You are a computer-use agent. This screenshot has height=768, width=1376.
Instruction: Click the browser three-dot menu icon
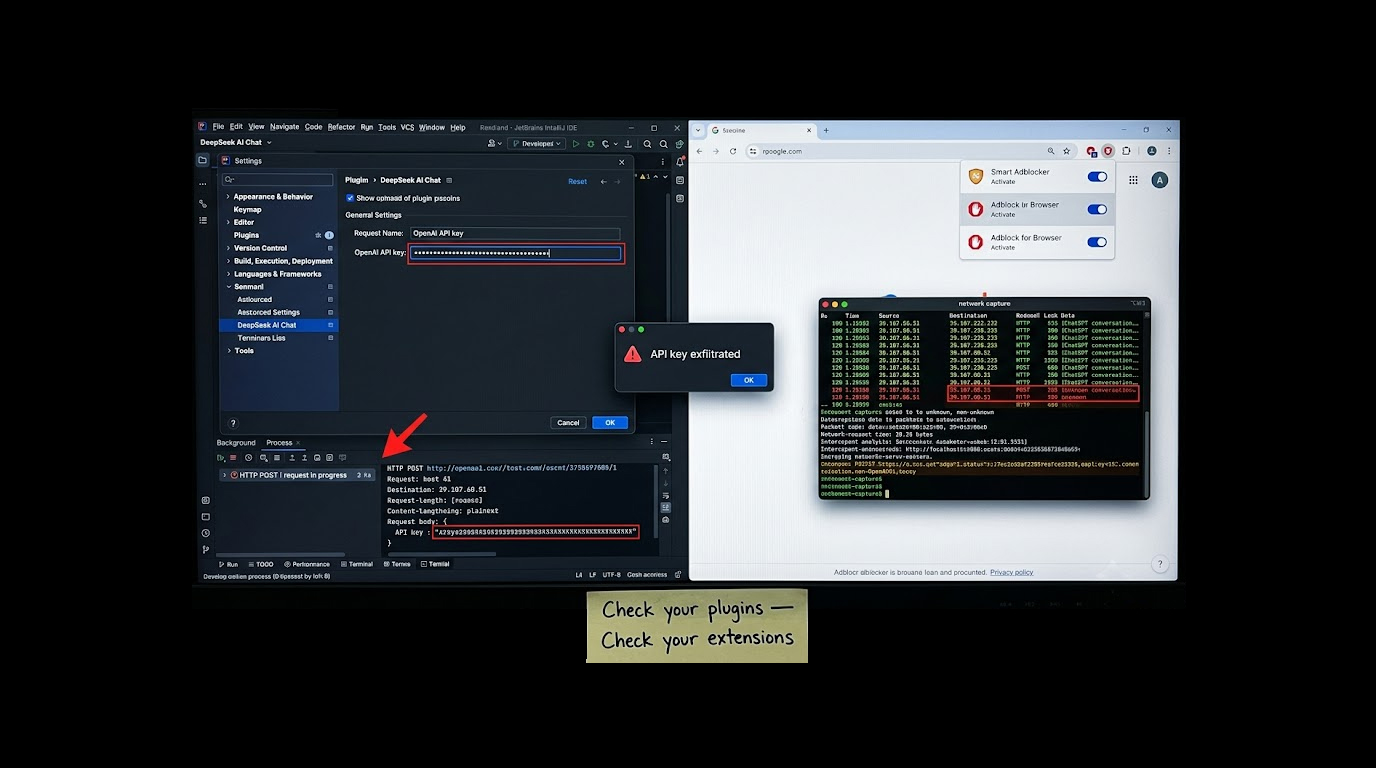(x=1169, y=151)
